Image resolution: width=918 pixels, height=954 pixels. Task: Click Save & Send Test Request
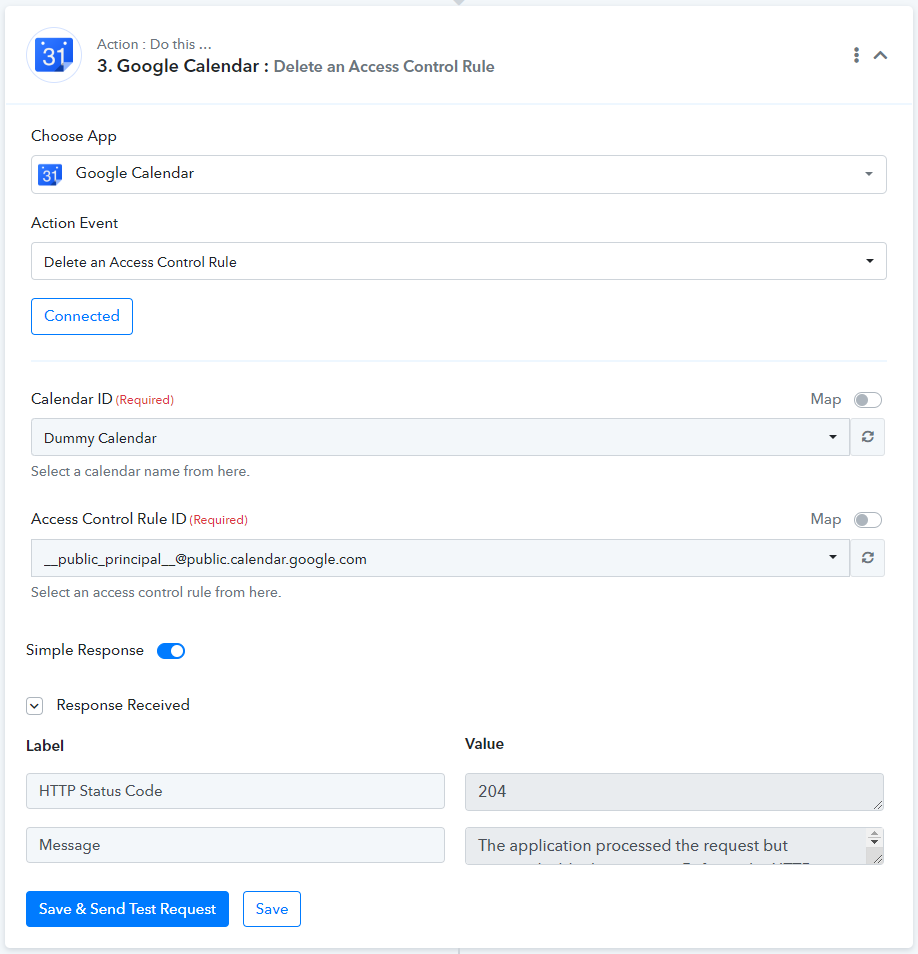[x=127, y=909]
